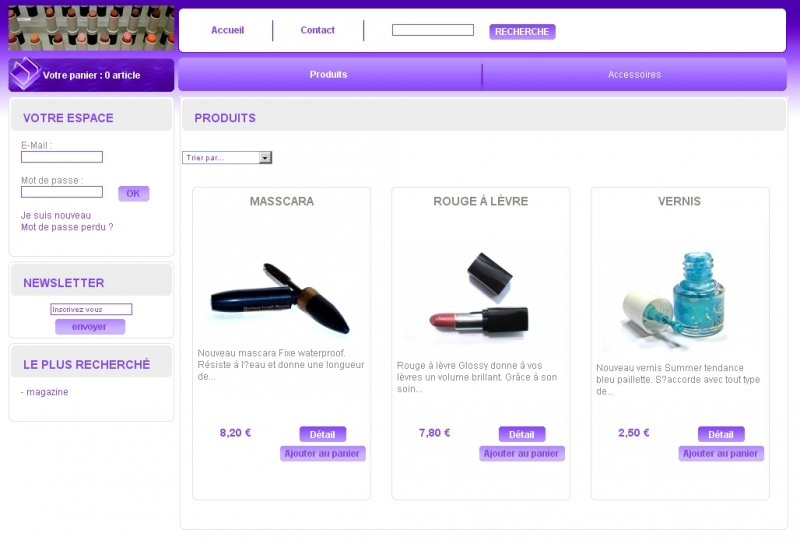
Task: Send newsletter signup with envoyer button
Action: pyautogui.click(x=90, y=327)
